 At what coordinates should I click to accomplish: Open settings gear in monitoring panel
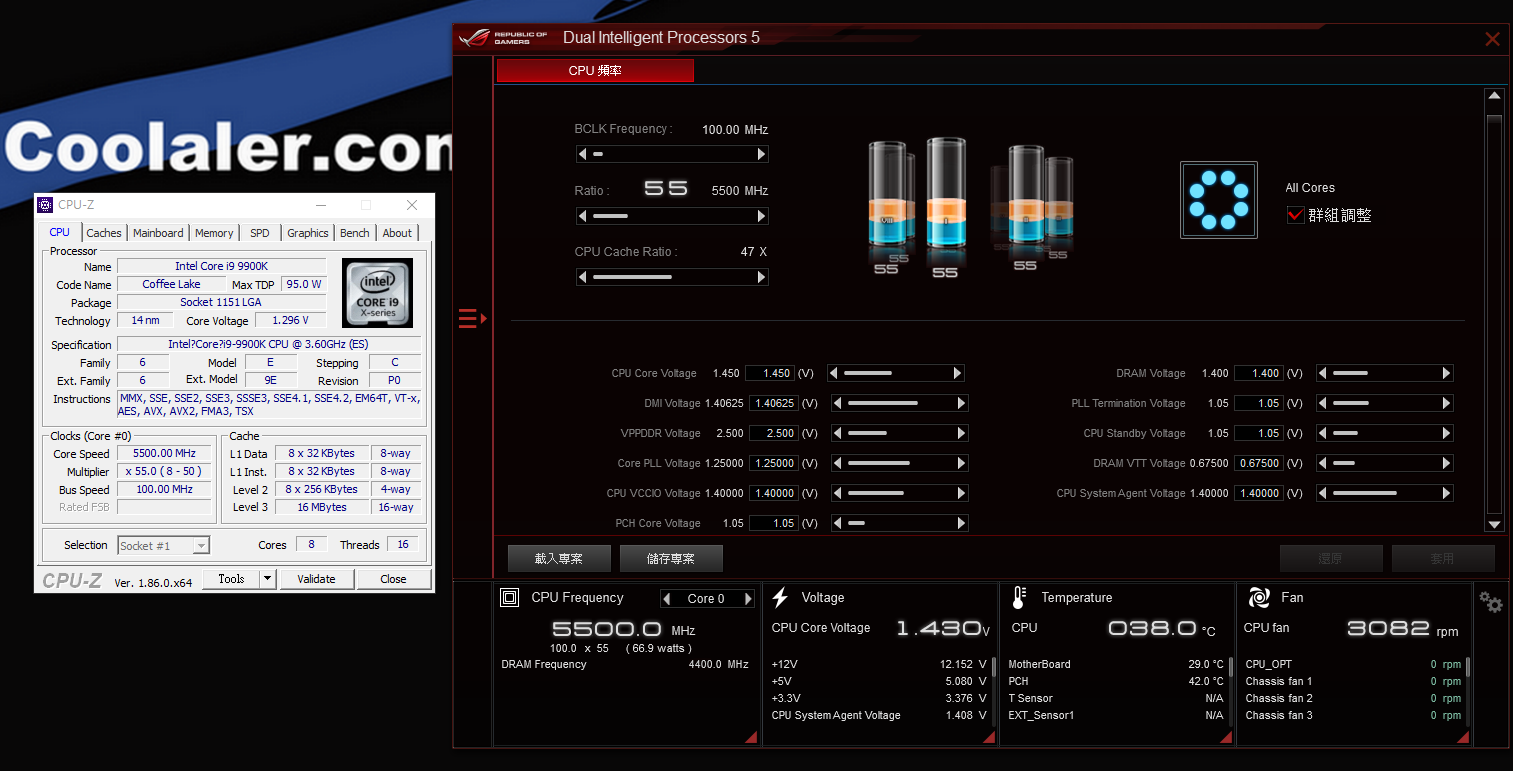point(1490,602)
